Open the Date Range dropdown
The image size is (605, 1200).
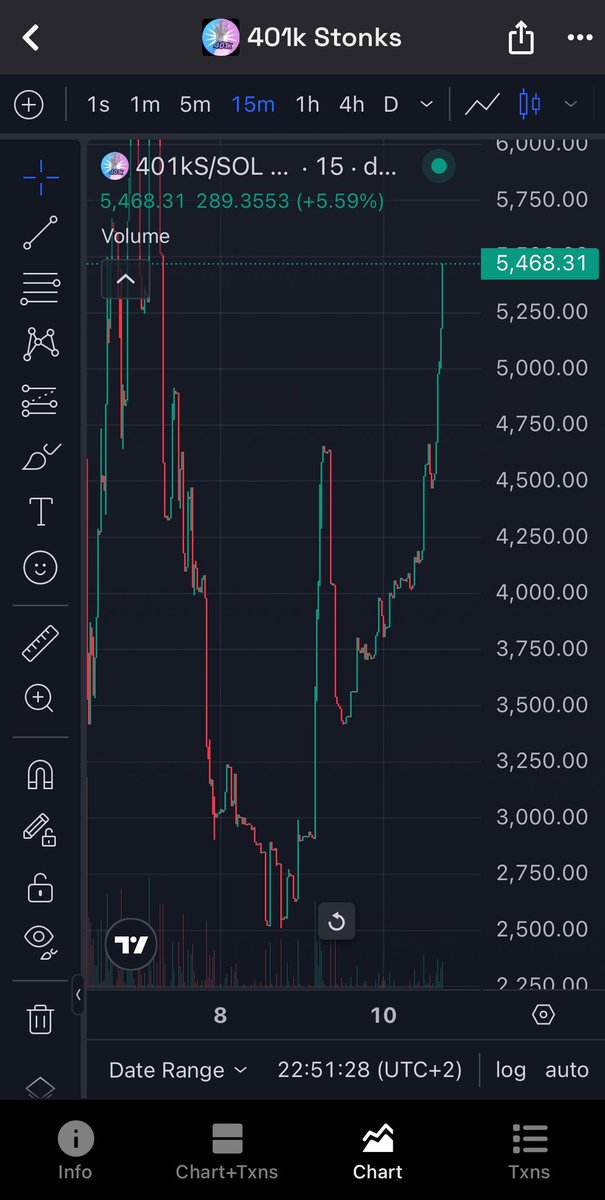tap(178, 1070)
